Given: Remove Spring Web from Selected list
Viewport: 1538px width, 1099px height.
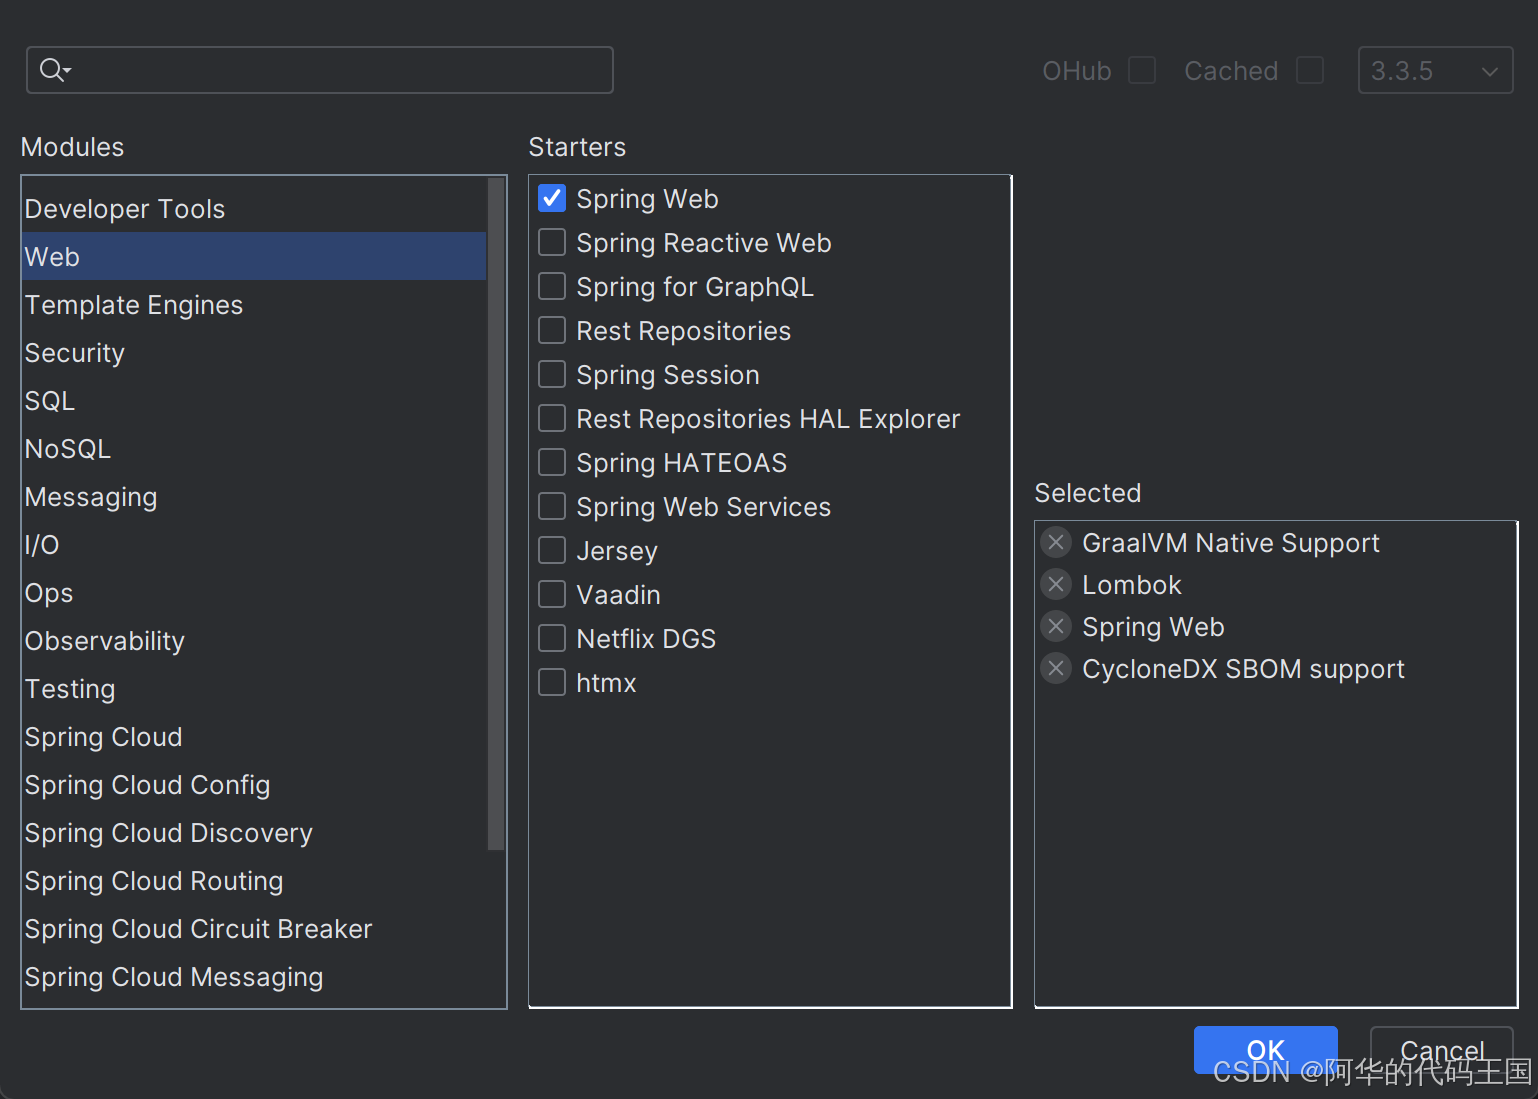Looking at the screenshot, I should click(x=1056, y=627).
